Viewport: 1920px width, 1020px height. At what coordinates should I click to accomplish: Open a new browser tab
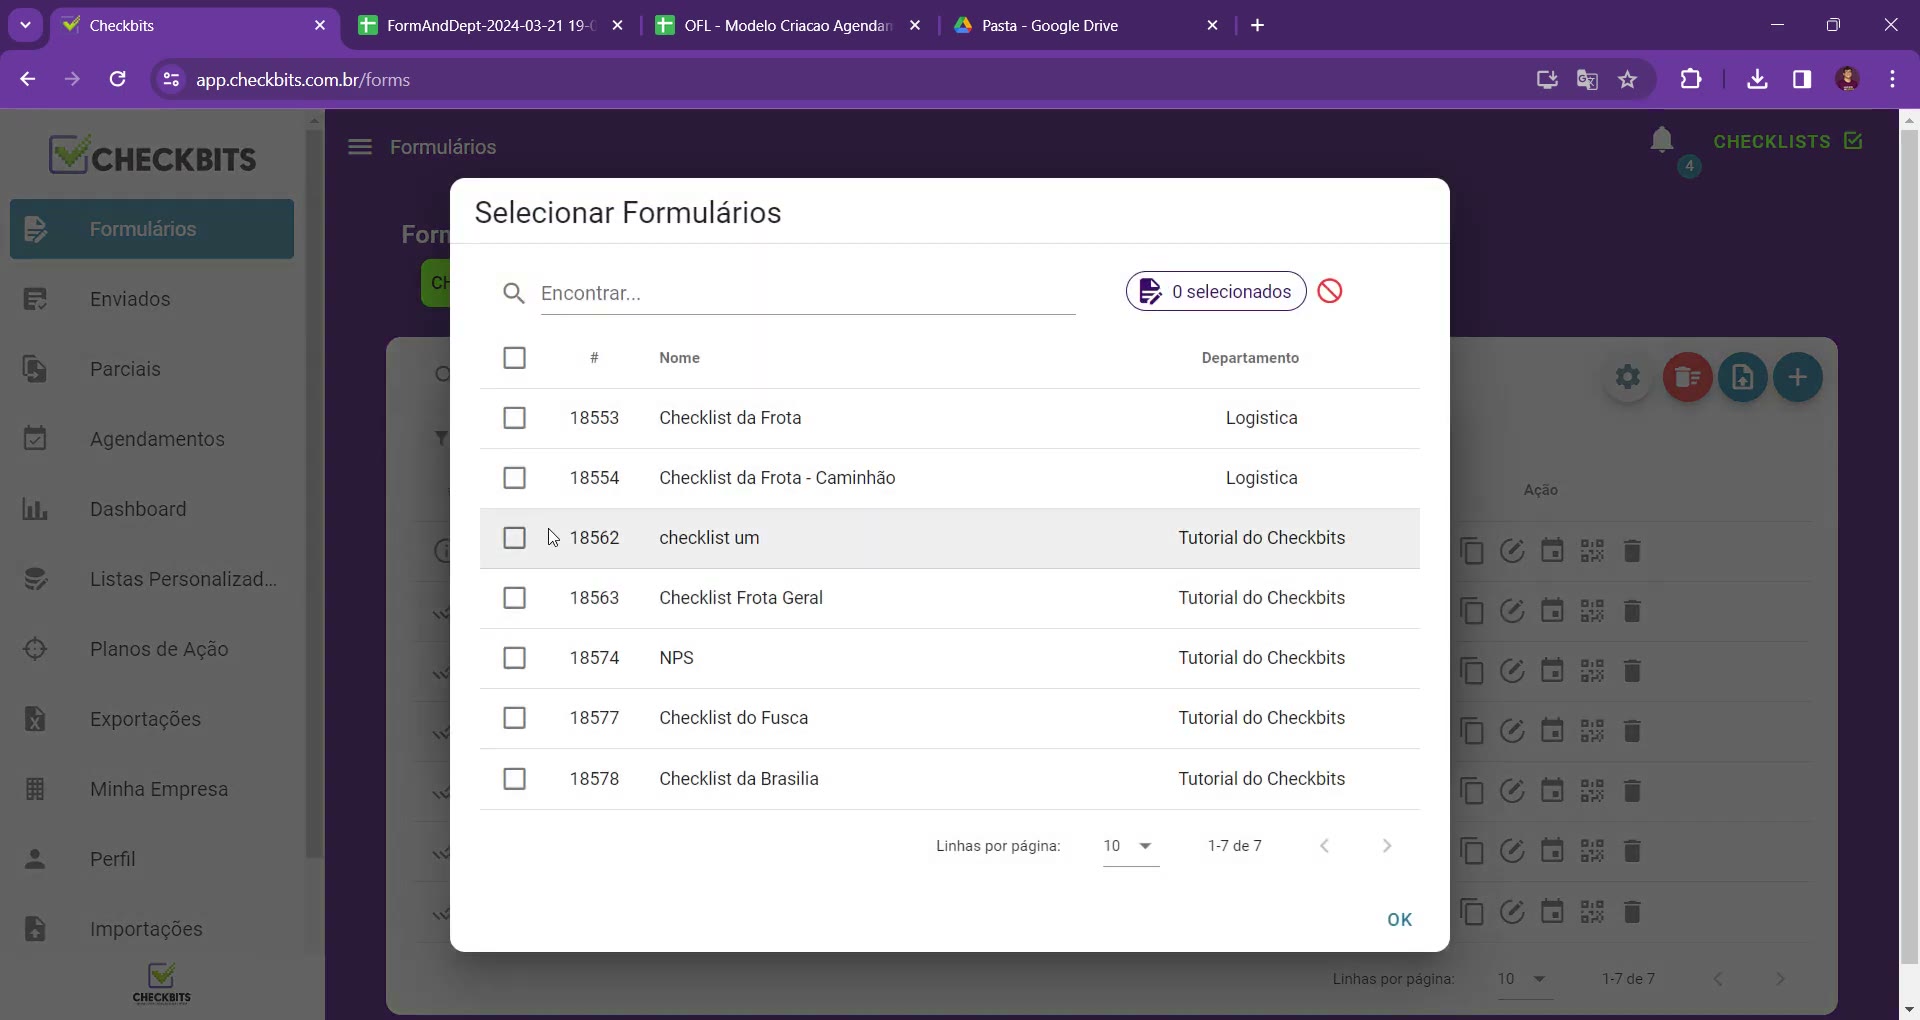[1258, 26]
